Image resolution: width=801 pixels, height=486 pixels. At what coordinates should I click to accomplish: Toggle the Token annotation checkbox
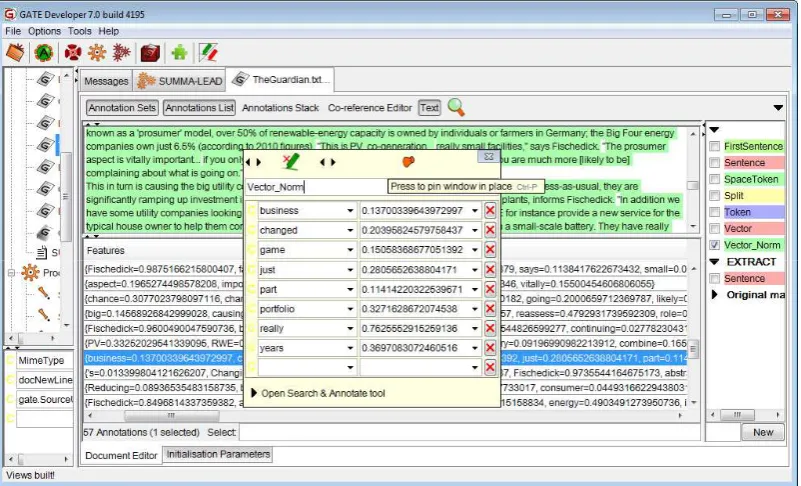point(715,212)
